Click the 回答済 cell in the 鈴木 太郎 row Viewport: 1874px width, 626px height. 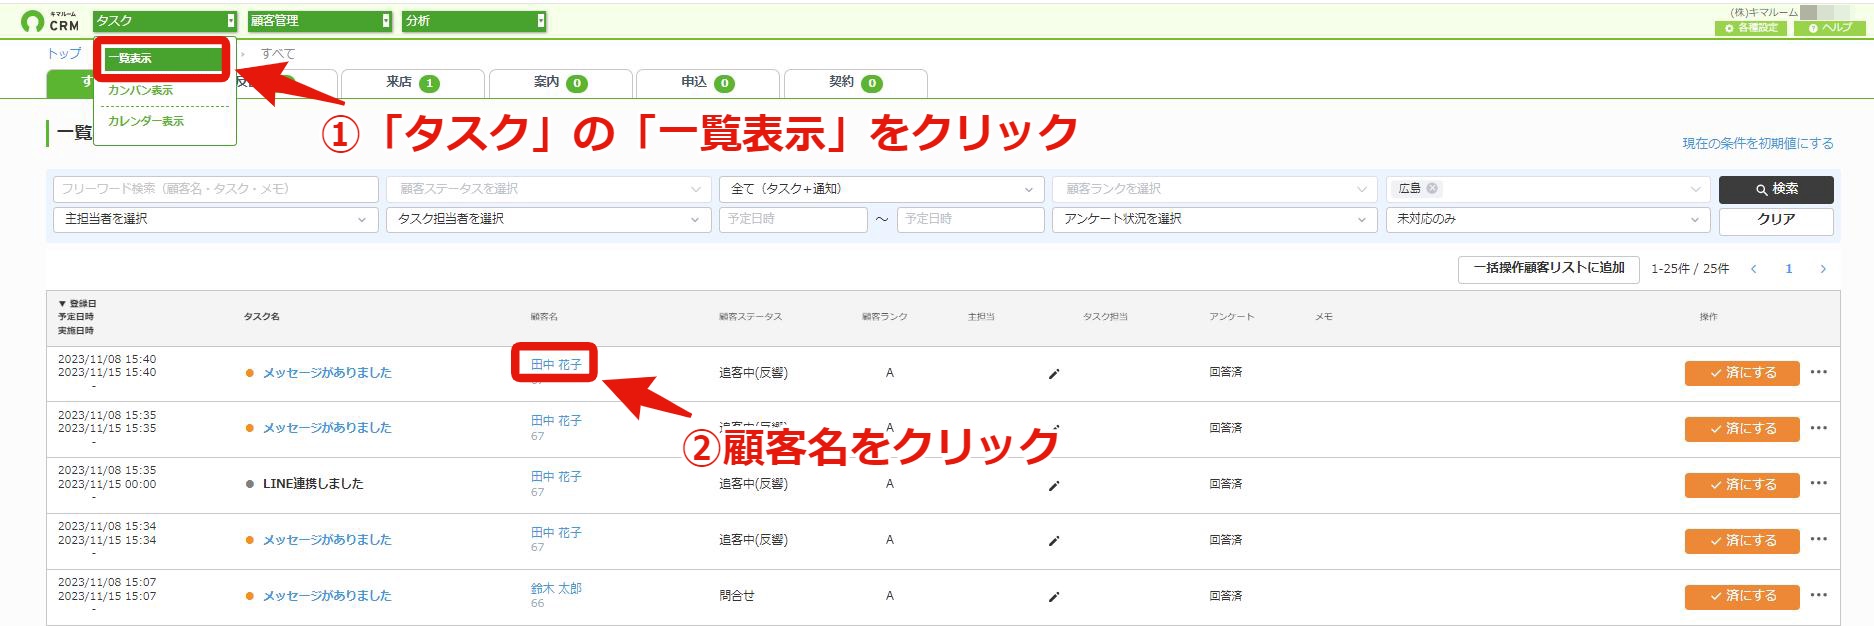1225,596
